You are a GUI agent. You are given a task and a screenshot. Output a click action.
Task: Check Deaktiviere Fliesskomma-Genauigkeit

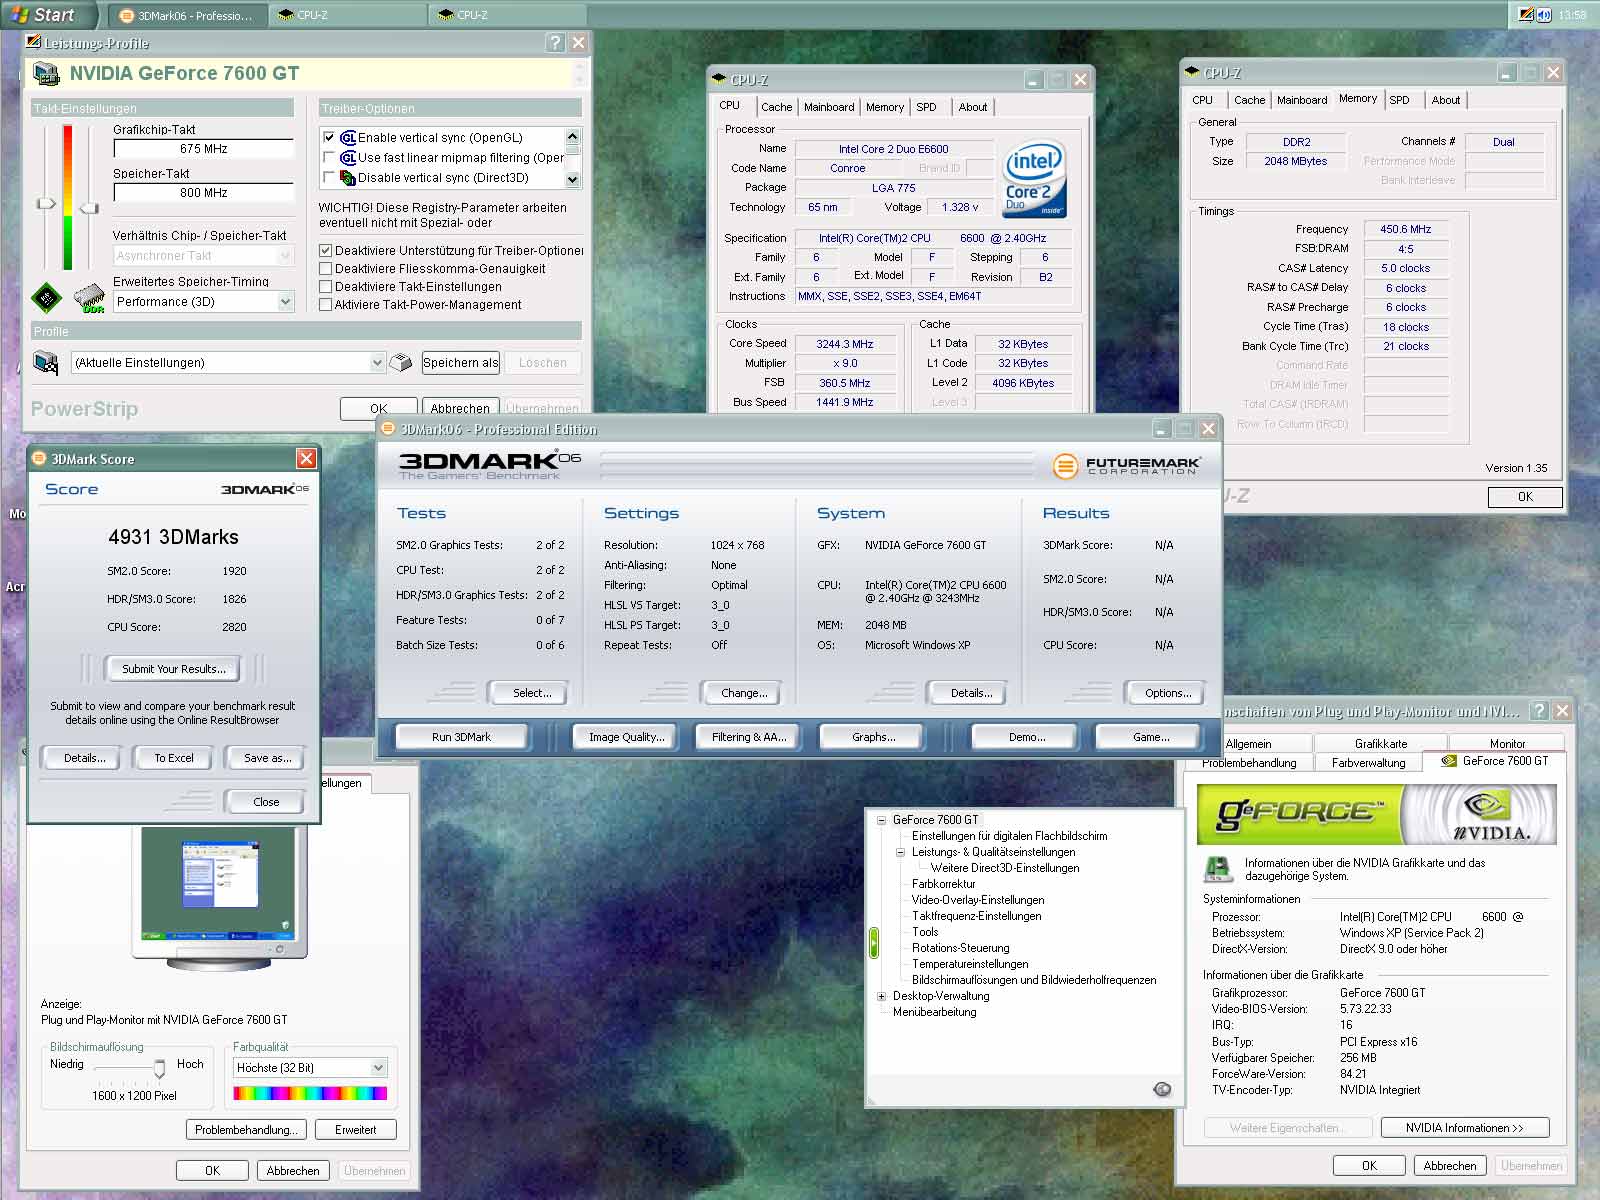(x=325, y=269)
